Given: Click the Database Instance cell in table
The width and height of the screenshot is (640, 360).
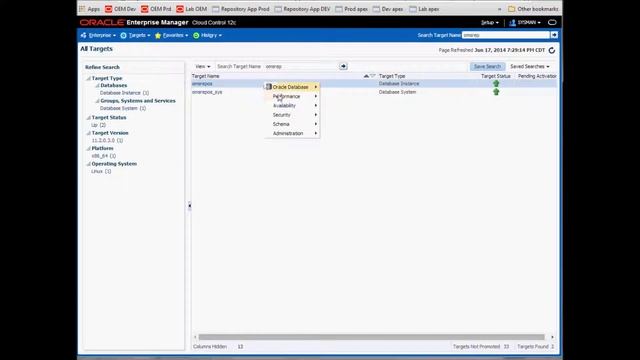Looking at the screenshot, I should (399, 84).
